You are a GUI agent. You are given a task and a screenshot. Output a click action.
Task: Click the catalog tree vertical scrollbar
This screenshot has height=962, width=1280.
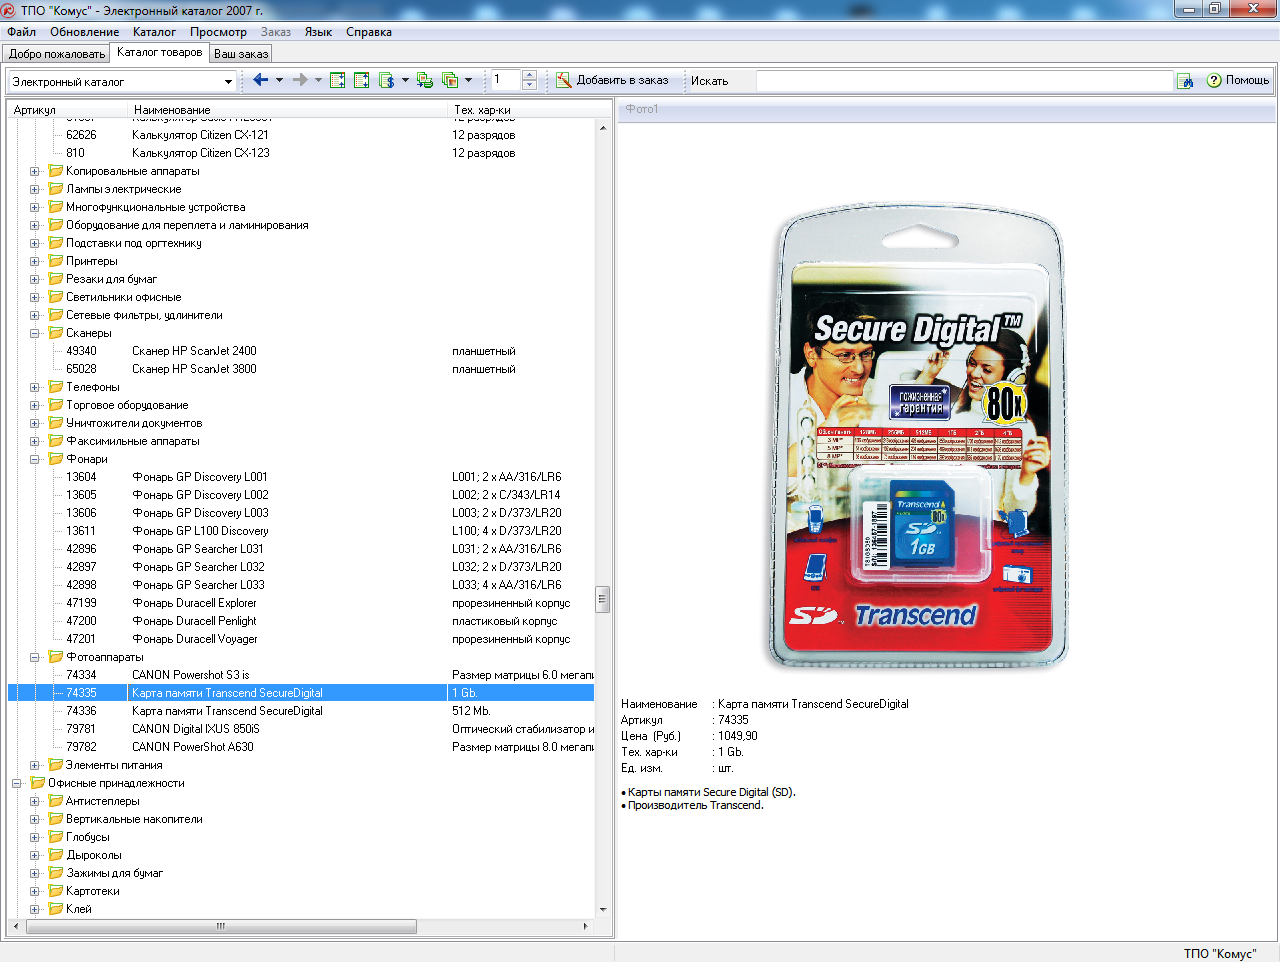pos(603,519)
